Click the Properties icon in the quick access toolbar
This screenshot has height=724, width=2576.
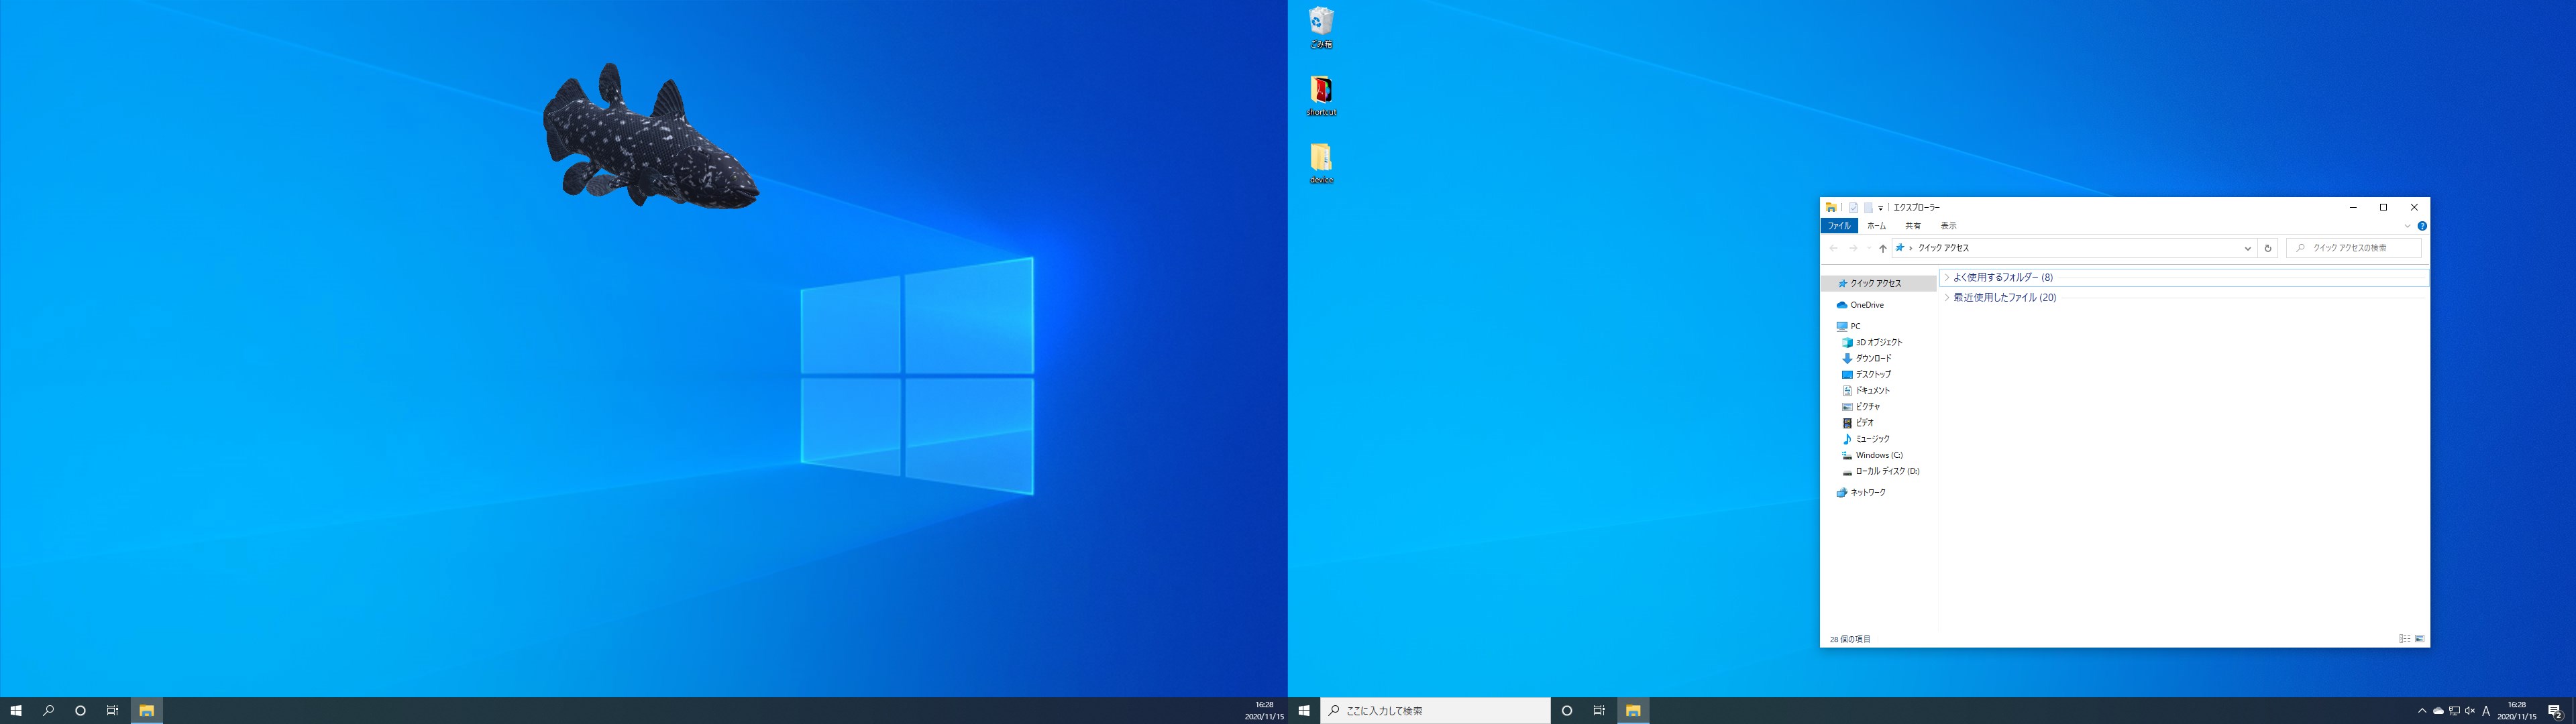coord(1853,208)
